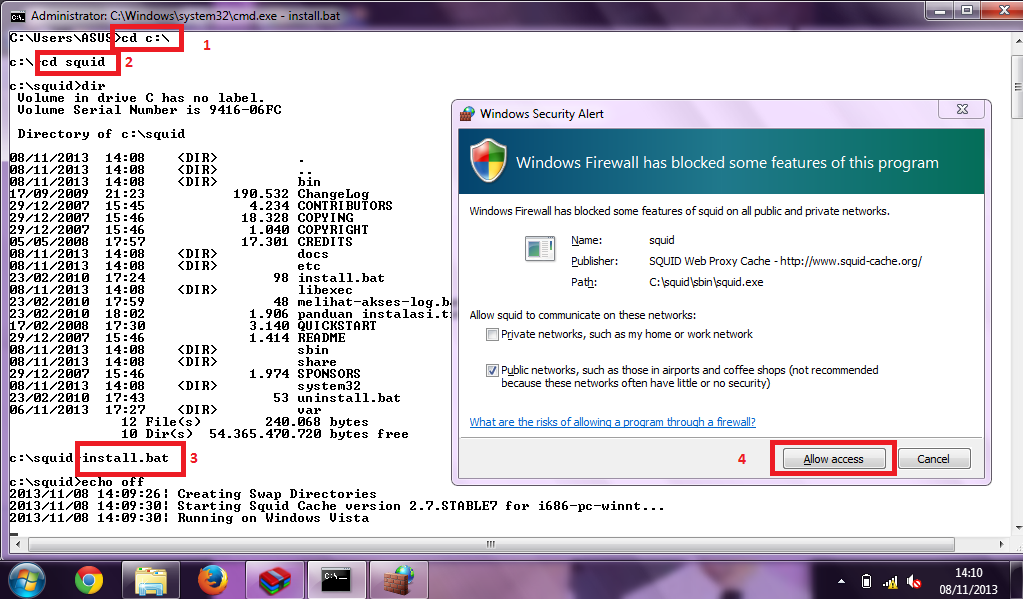Open firewall risks help link

pos(613,422)
